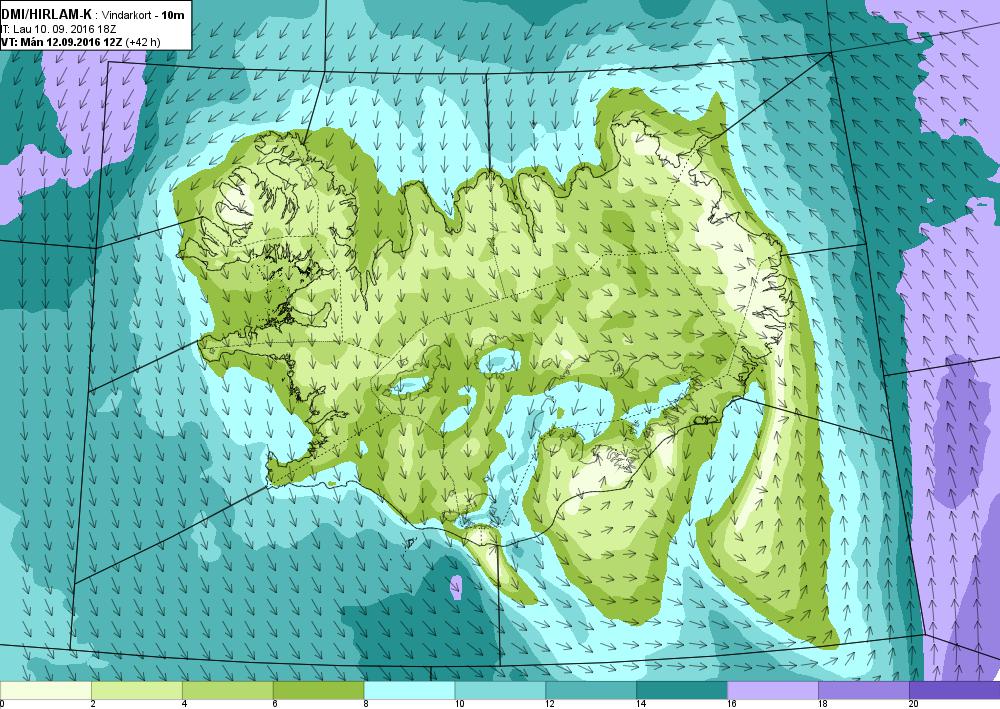
Task: Click the legend value "14"
Action: [x=641, y=704]
